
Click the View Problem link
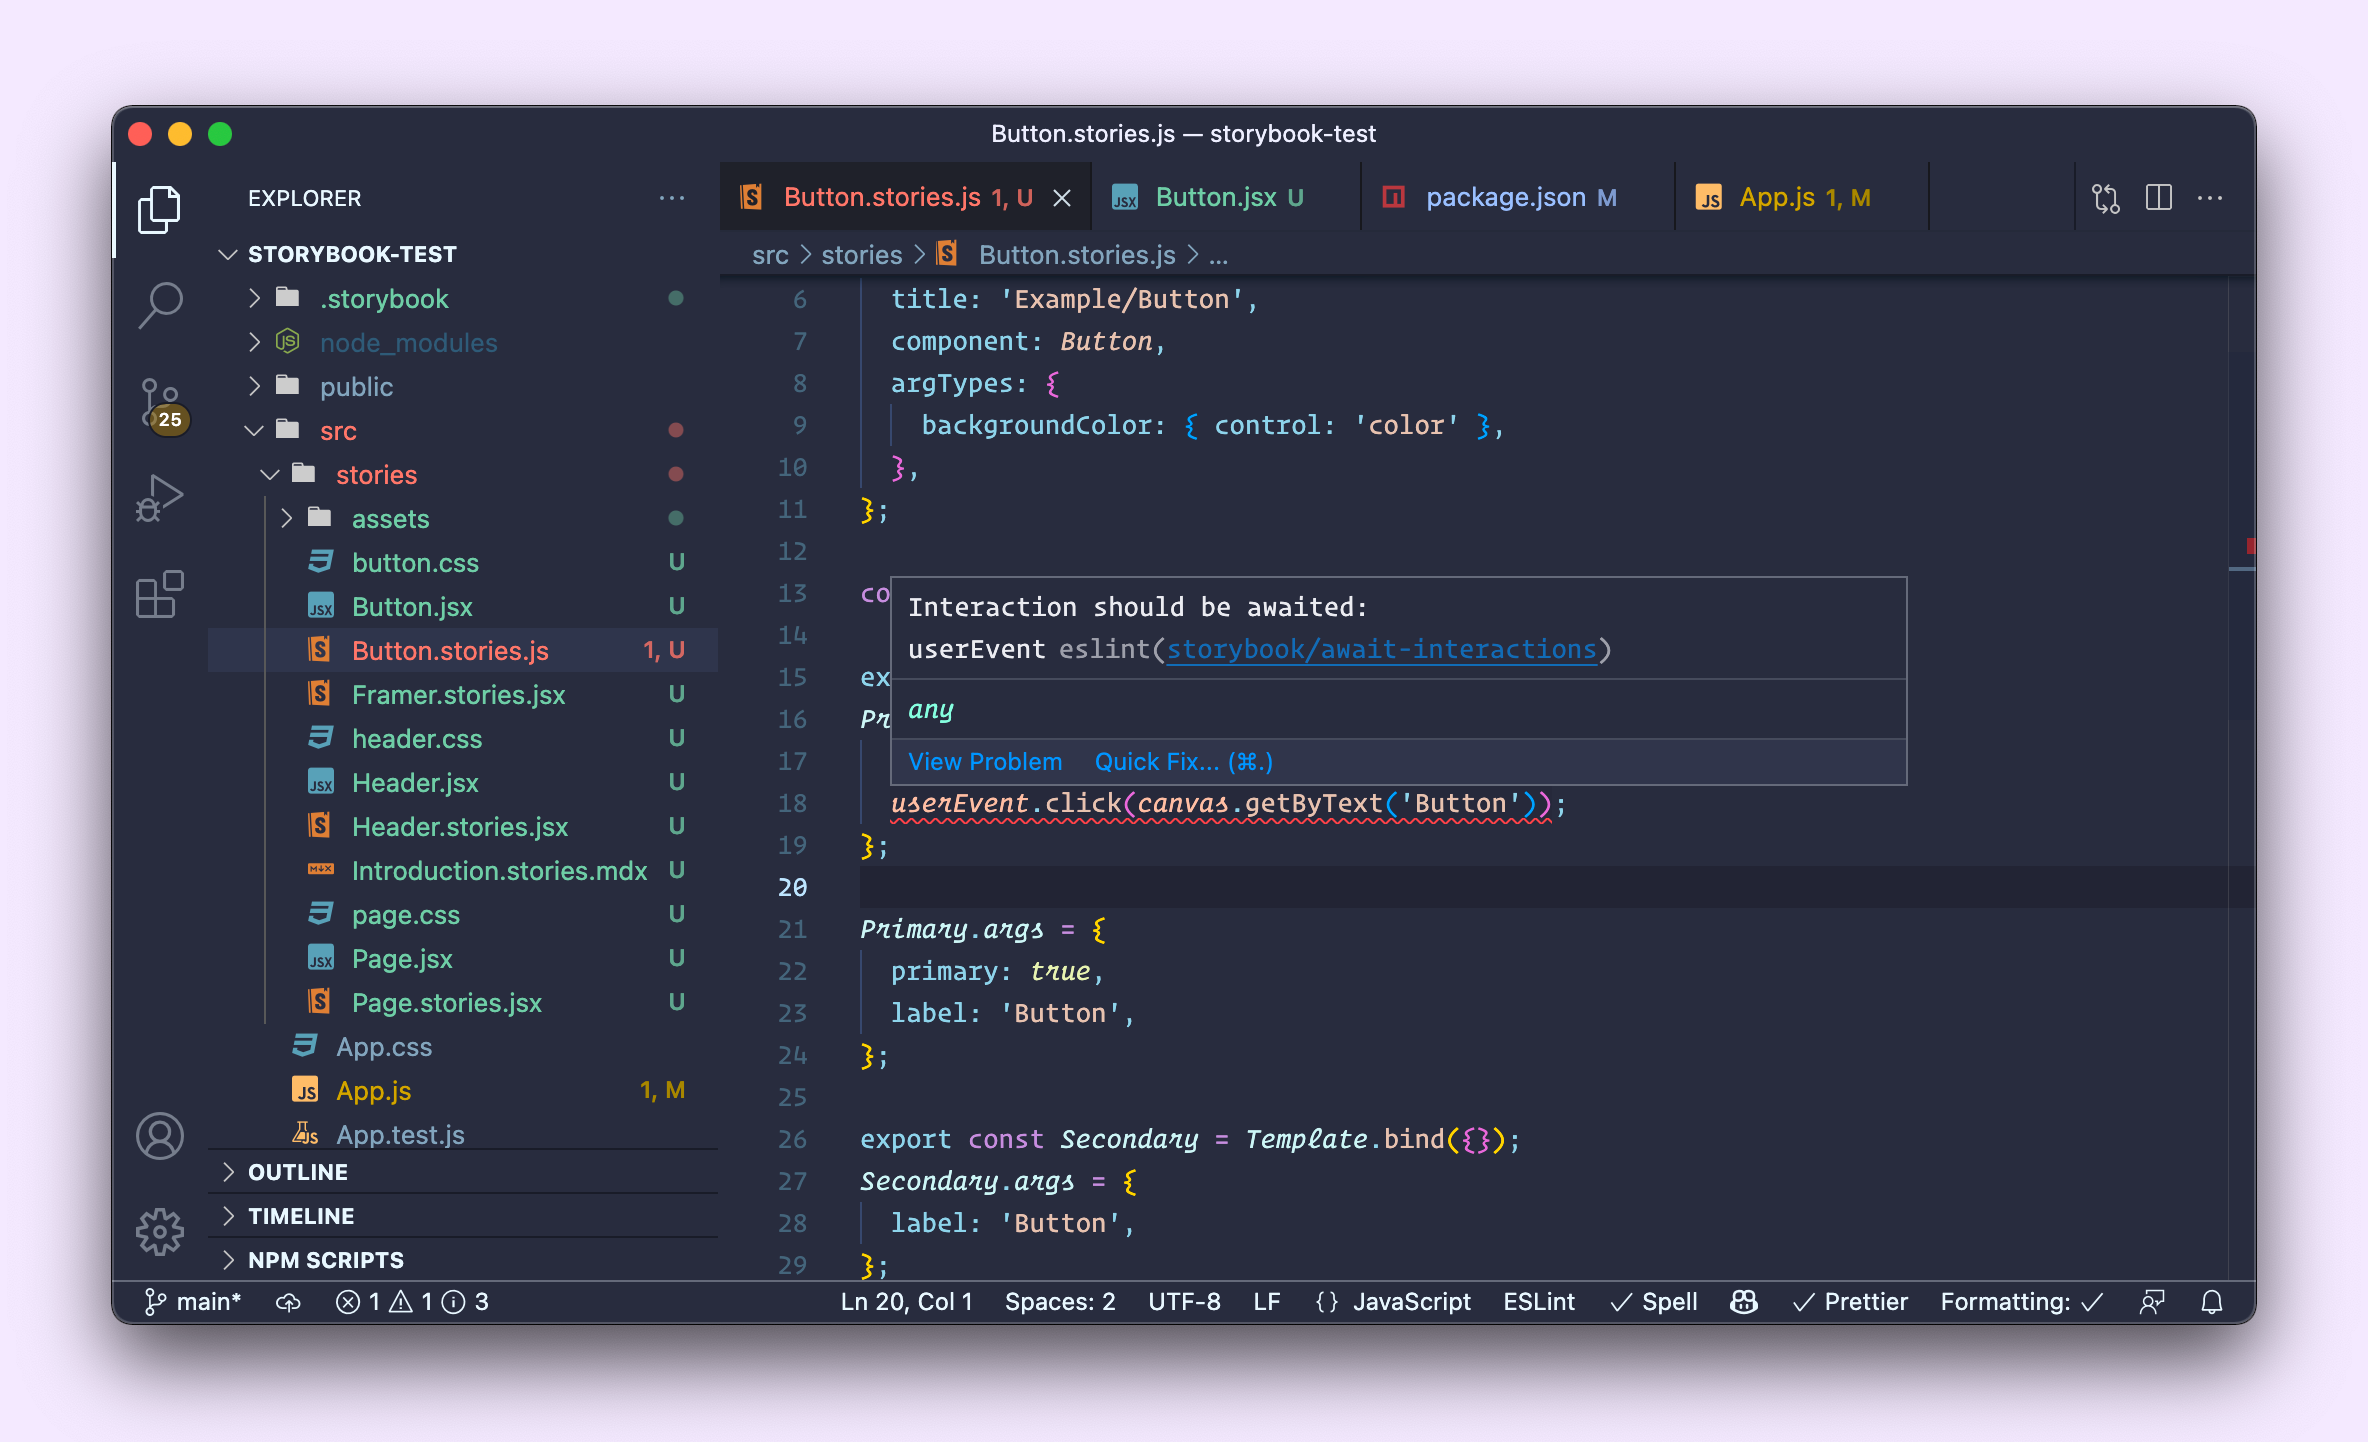985,761
